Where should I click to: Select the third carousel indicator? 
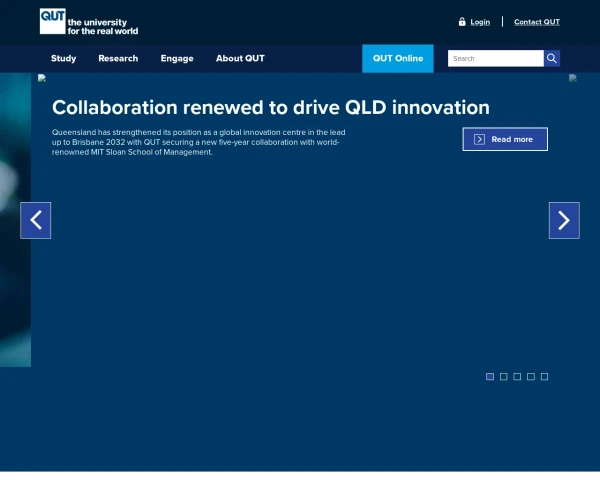517,377
